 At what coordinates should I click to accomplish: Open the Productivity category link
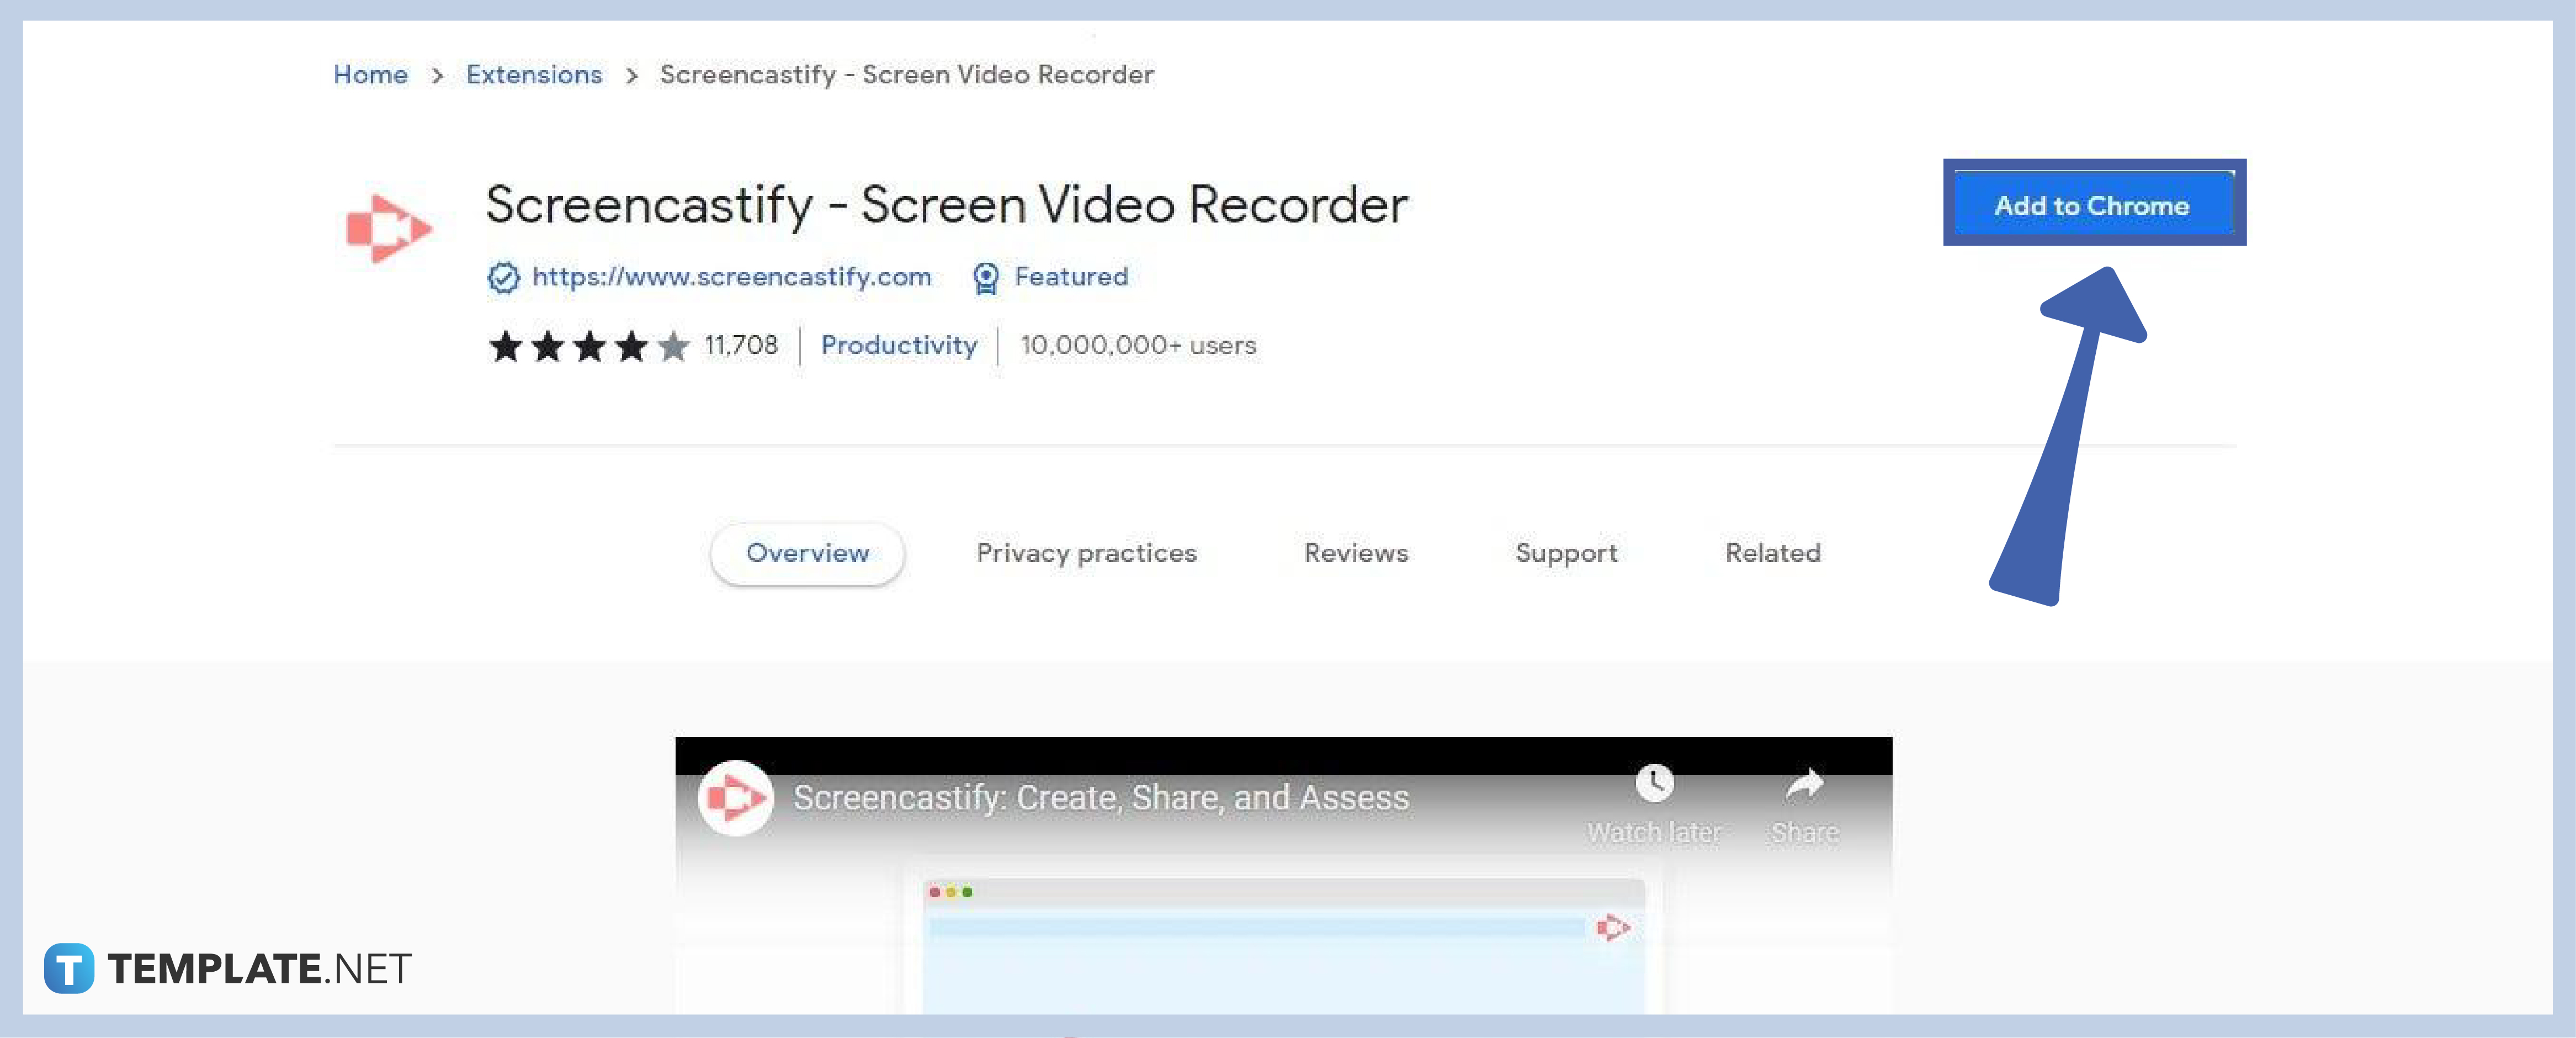click(899, 346)
